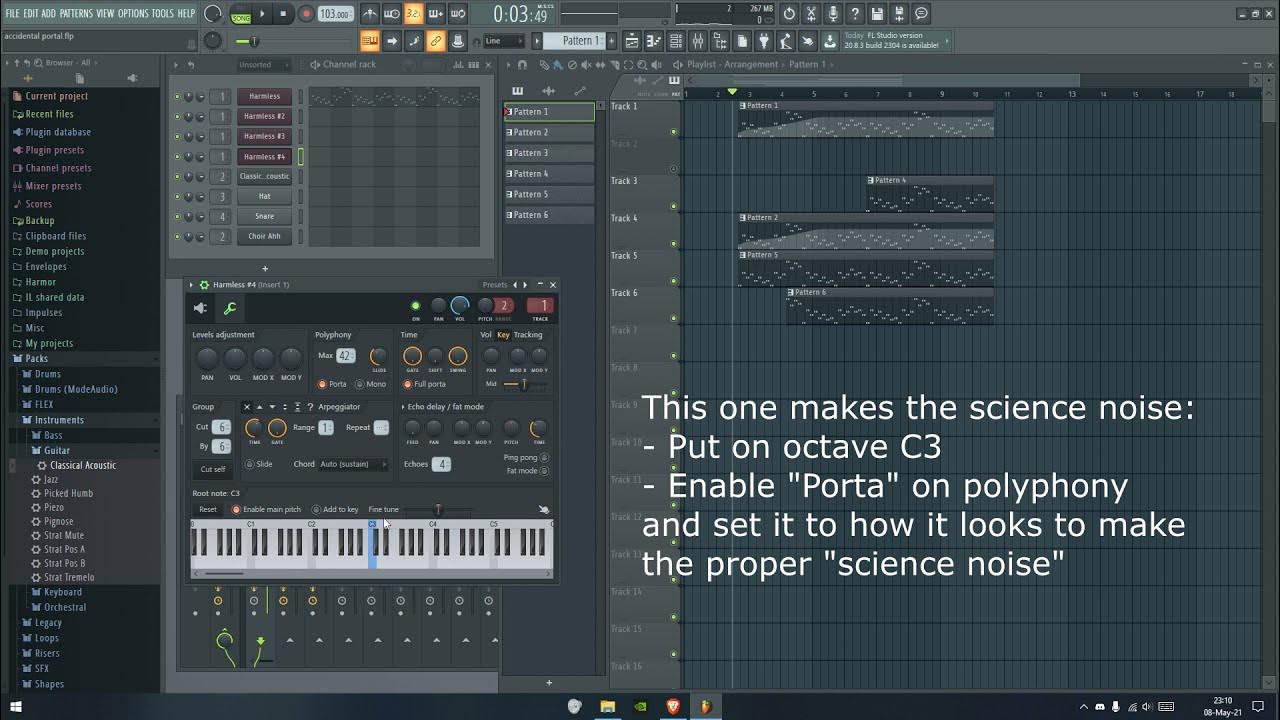
Task: Open Brave browser from the Windows taskbar
Action: tap(673, 706)
